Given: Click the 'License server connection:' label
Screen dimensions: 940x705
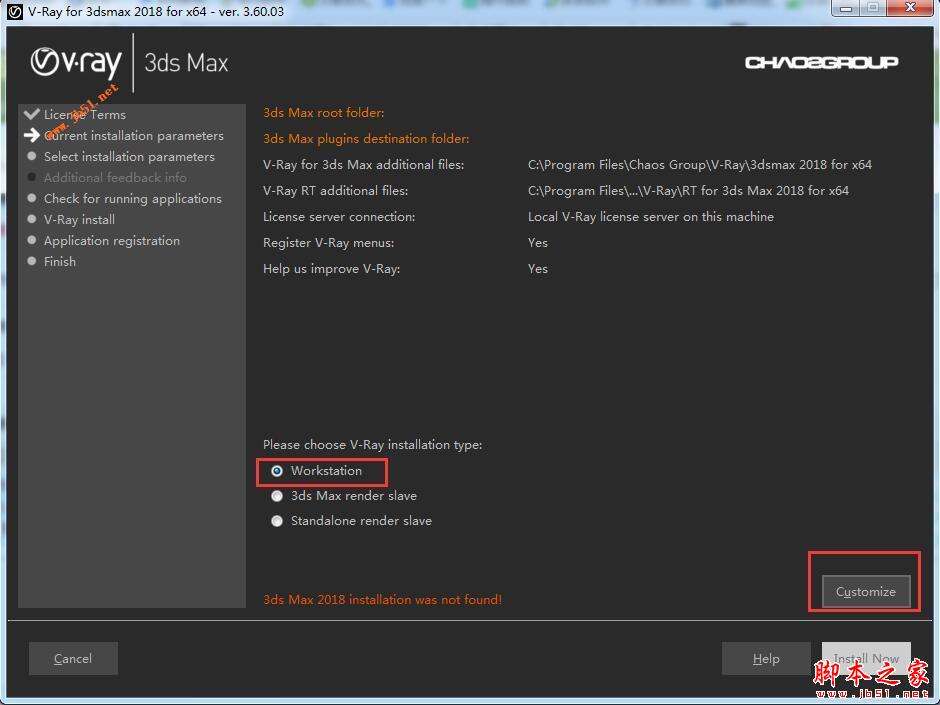Looking at the screenshot, I should 339,217.
